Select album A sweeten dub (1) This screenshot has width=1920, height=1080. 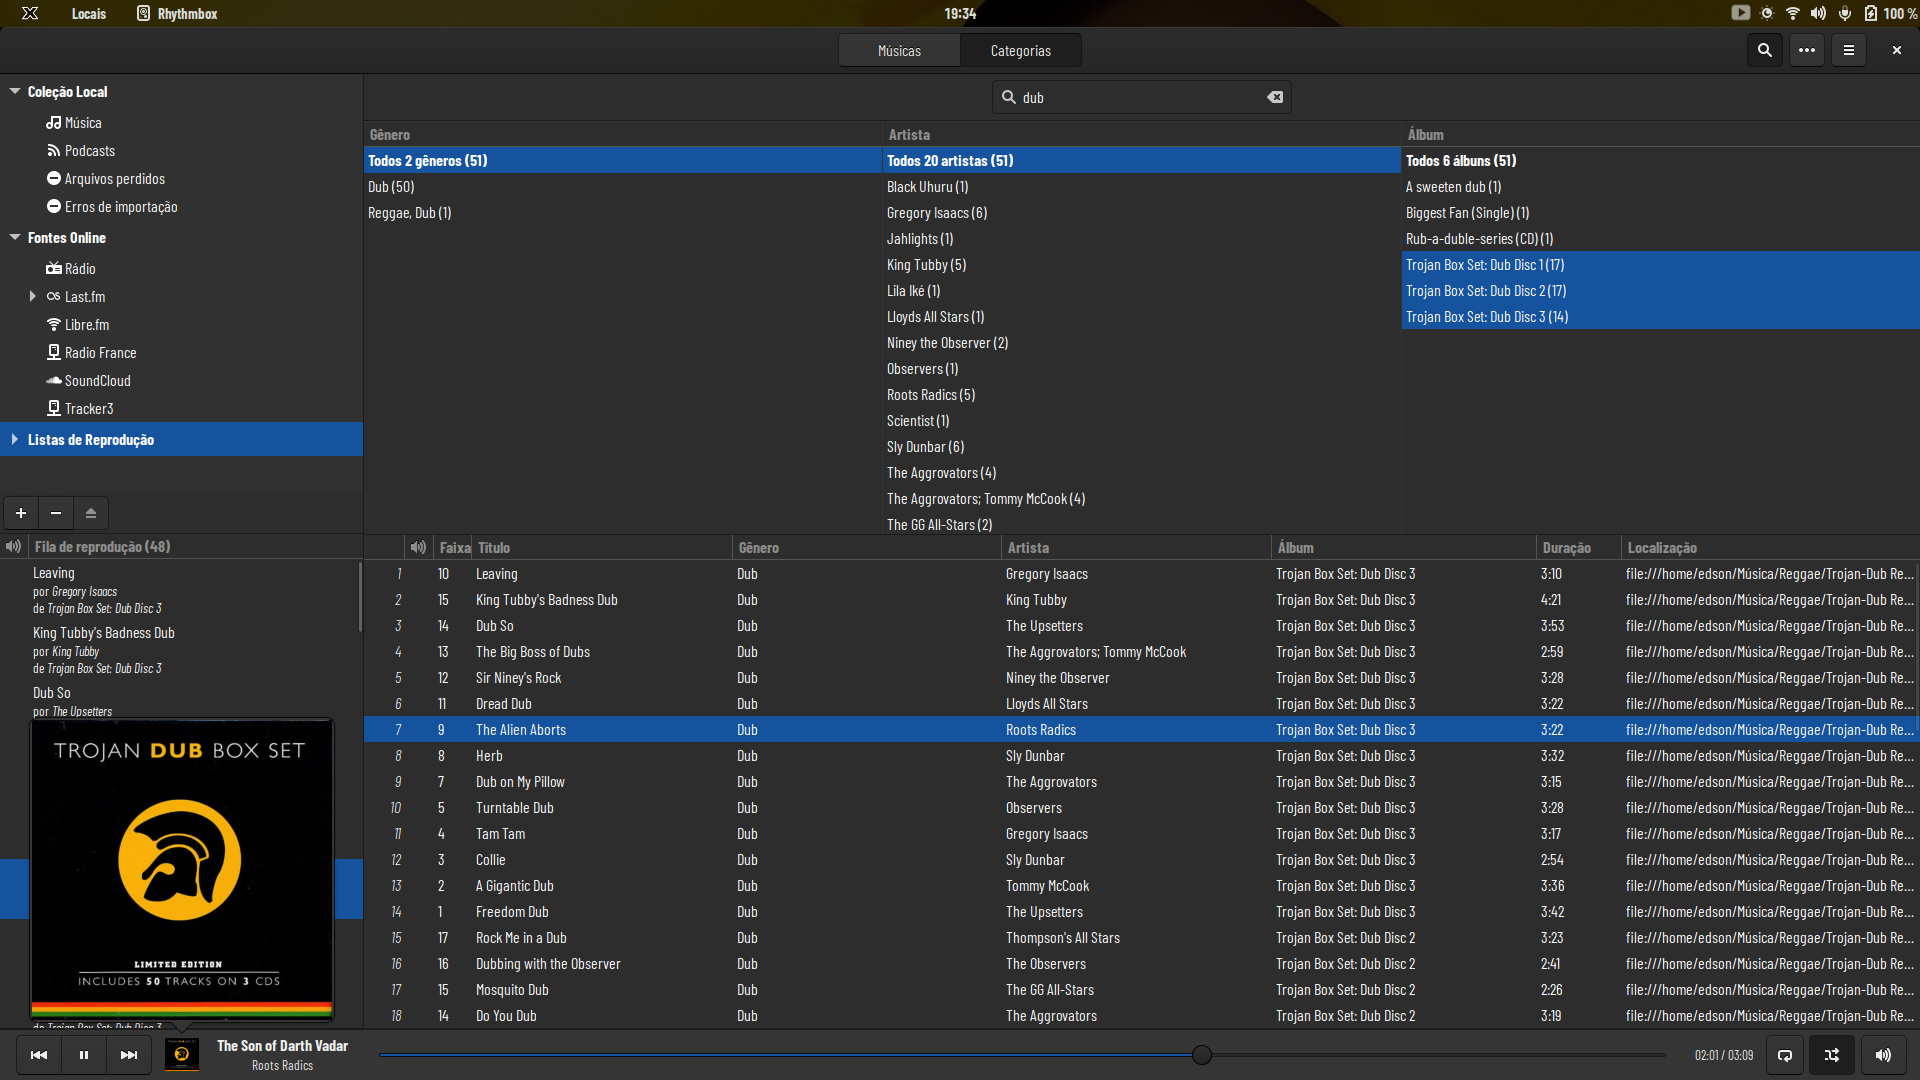point(1660,187)
